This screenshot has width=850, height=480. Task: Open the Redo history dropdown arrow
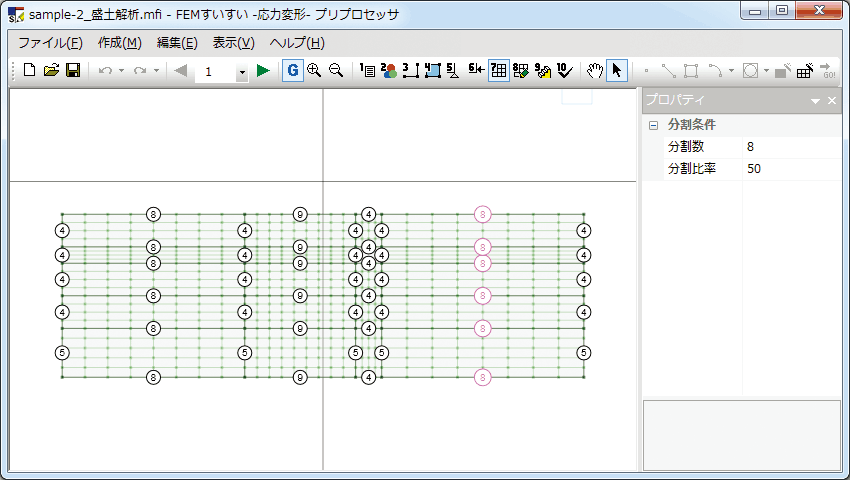(156, 71)
